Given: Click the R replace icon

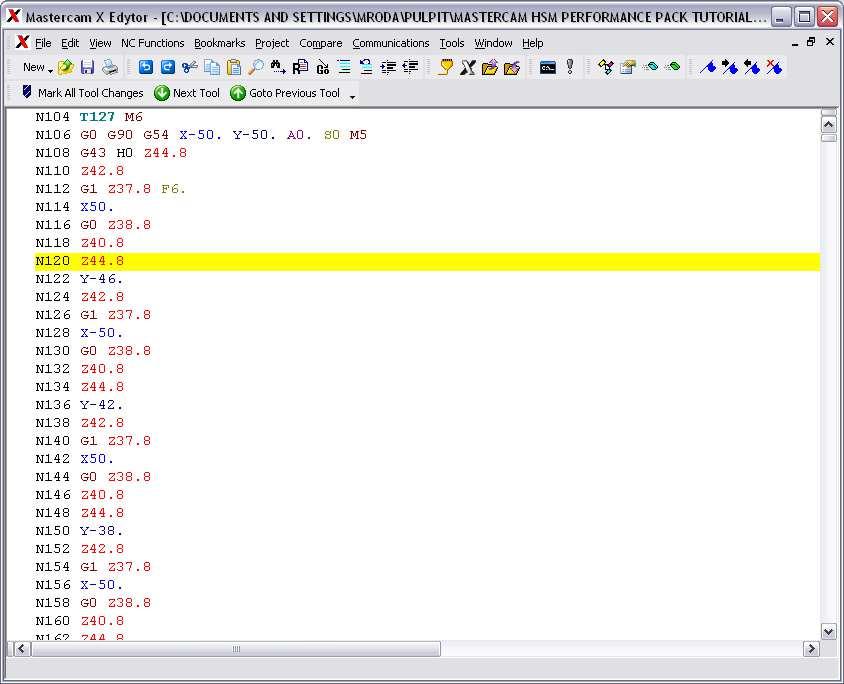Looking at the screenshot, I should click(300, 67).
